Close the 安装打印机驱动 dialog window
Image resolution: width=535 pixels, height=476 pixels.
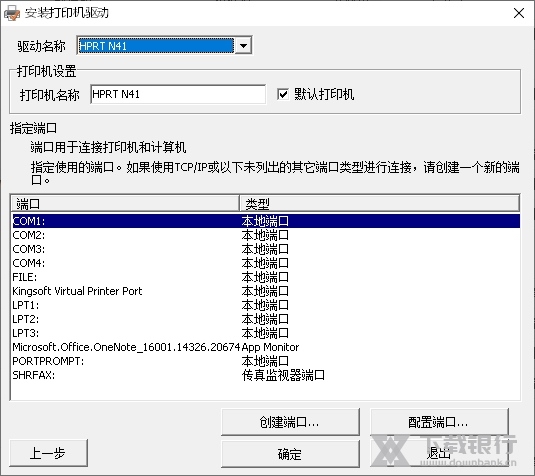pos(519,13)
